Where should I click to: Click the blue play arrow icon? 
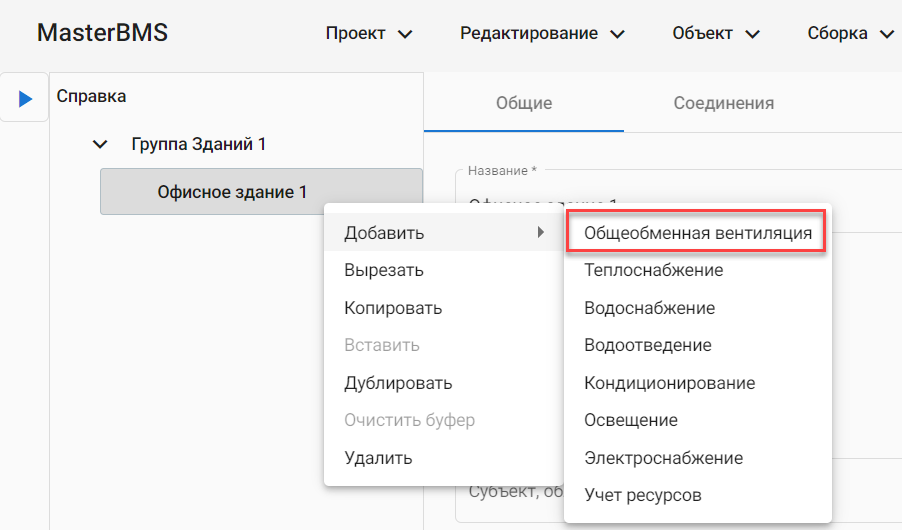(x=25, y=98)
